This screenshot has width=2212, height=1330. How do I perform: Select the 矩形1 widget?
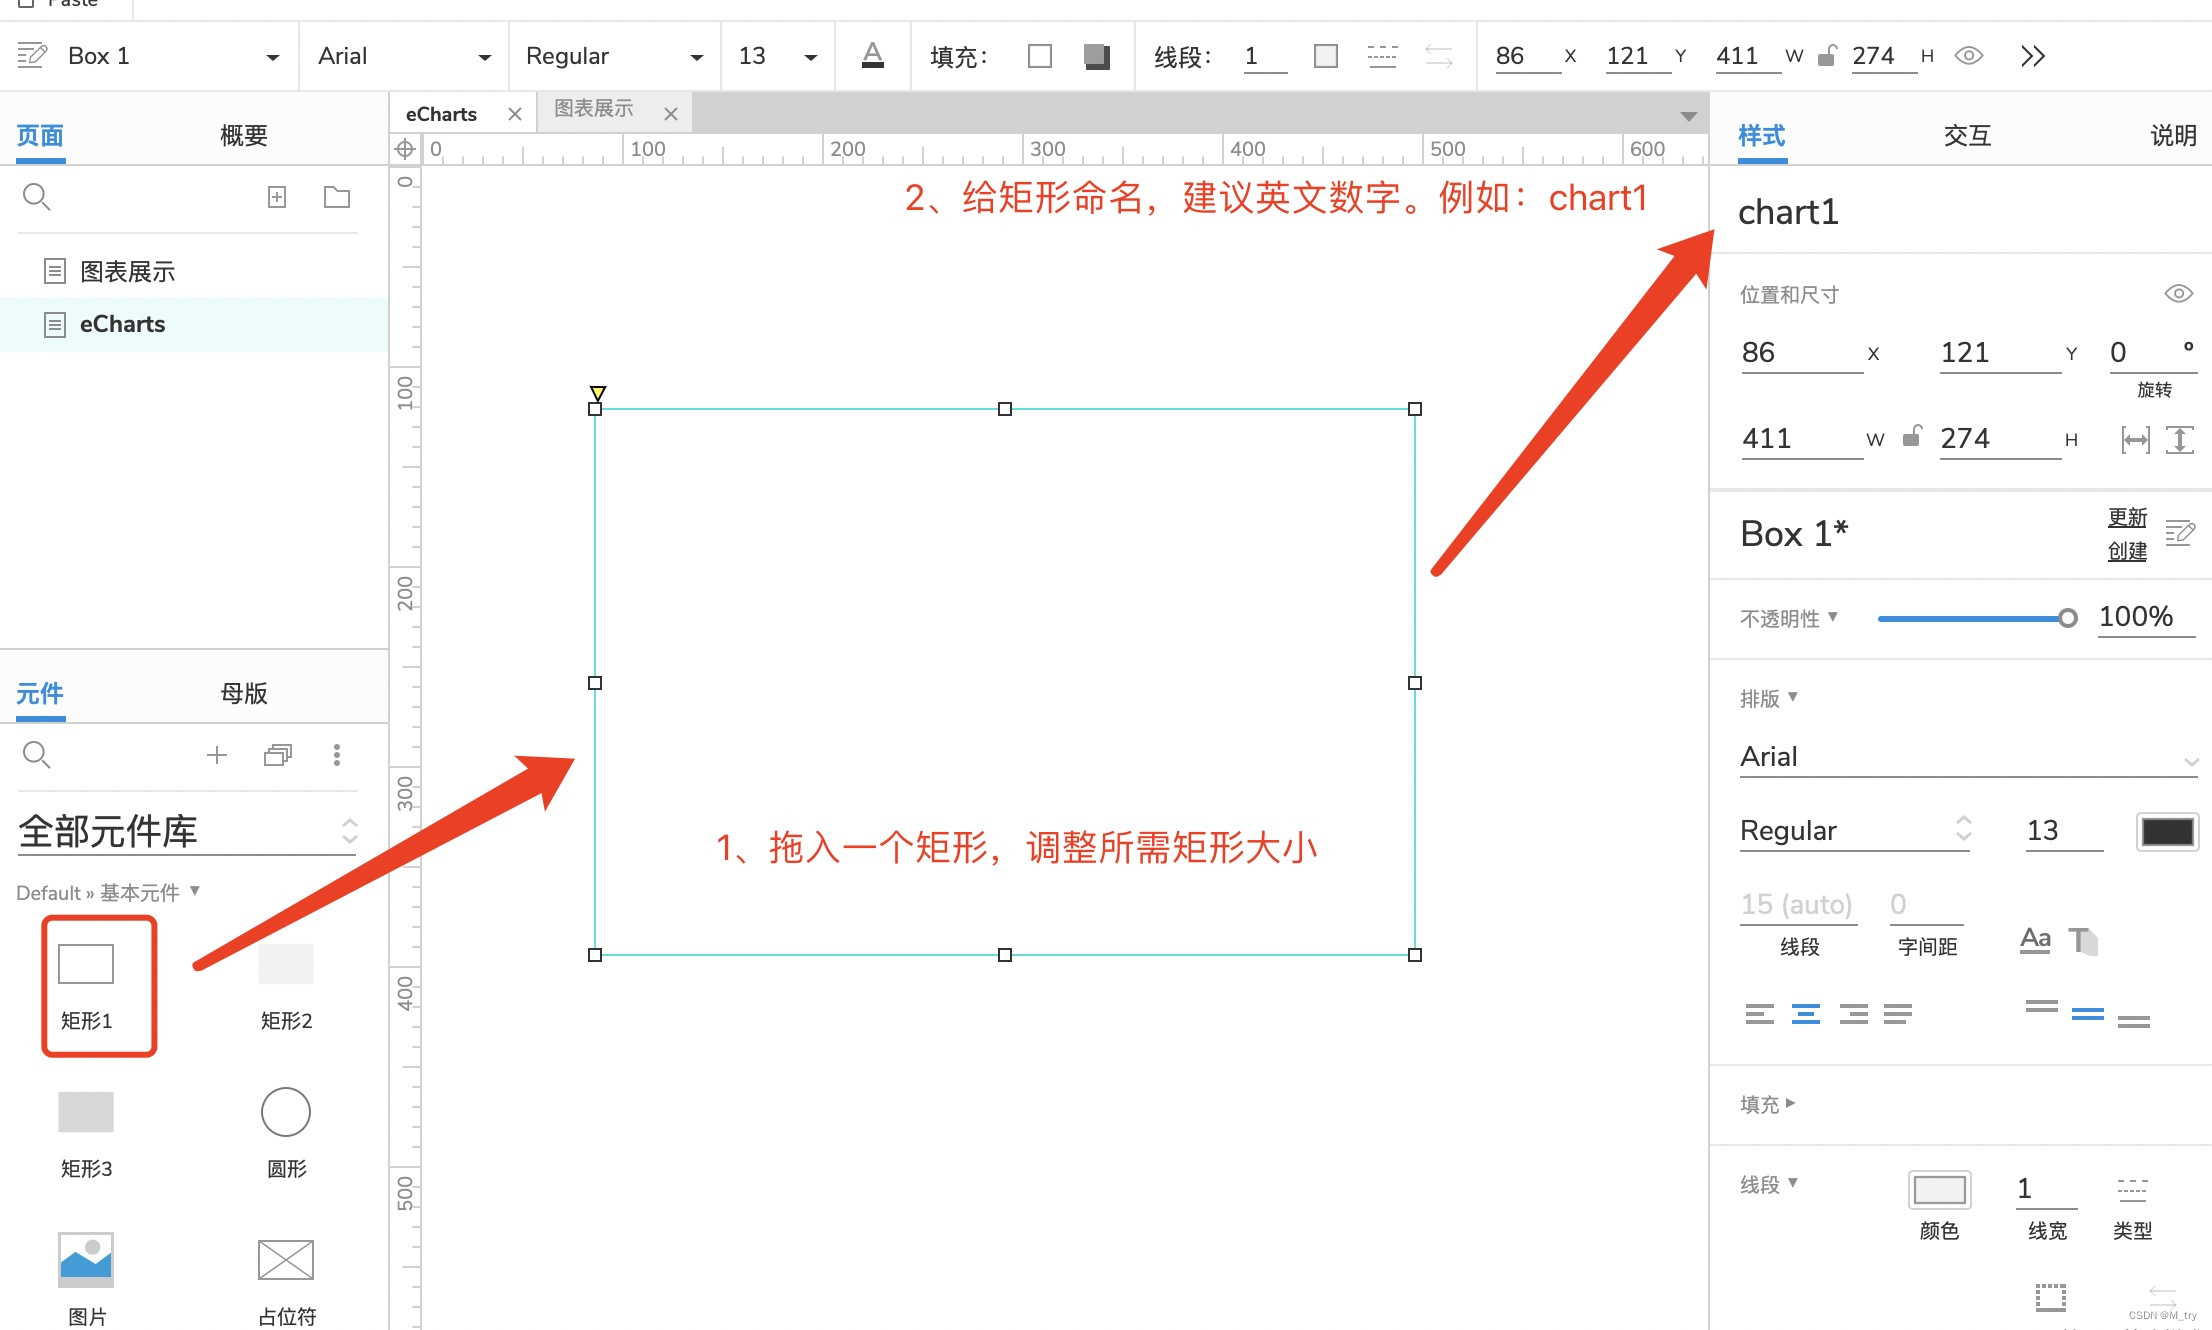(86, 986)
